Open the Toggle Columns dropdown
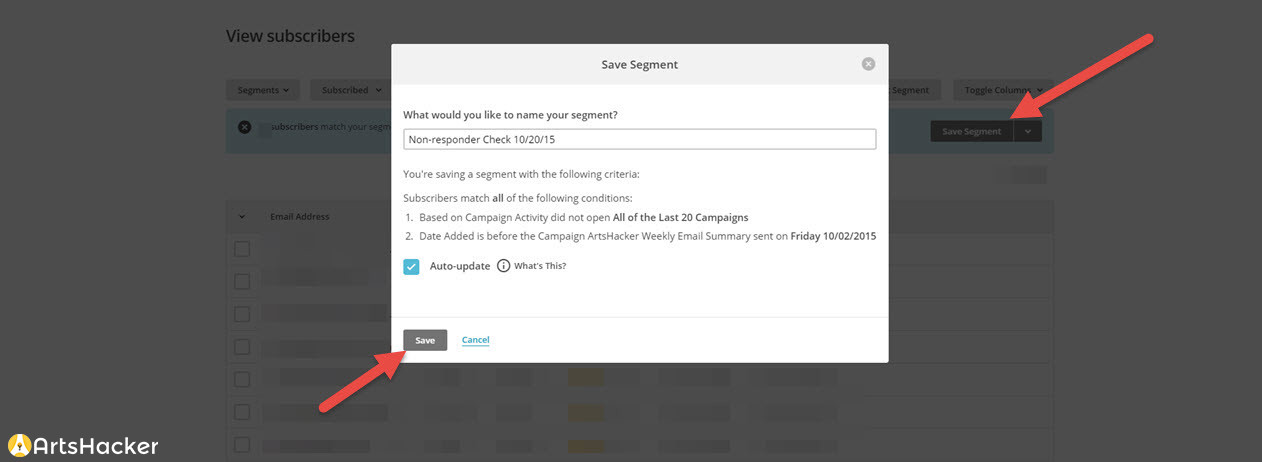 (x=1003, y=90)
